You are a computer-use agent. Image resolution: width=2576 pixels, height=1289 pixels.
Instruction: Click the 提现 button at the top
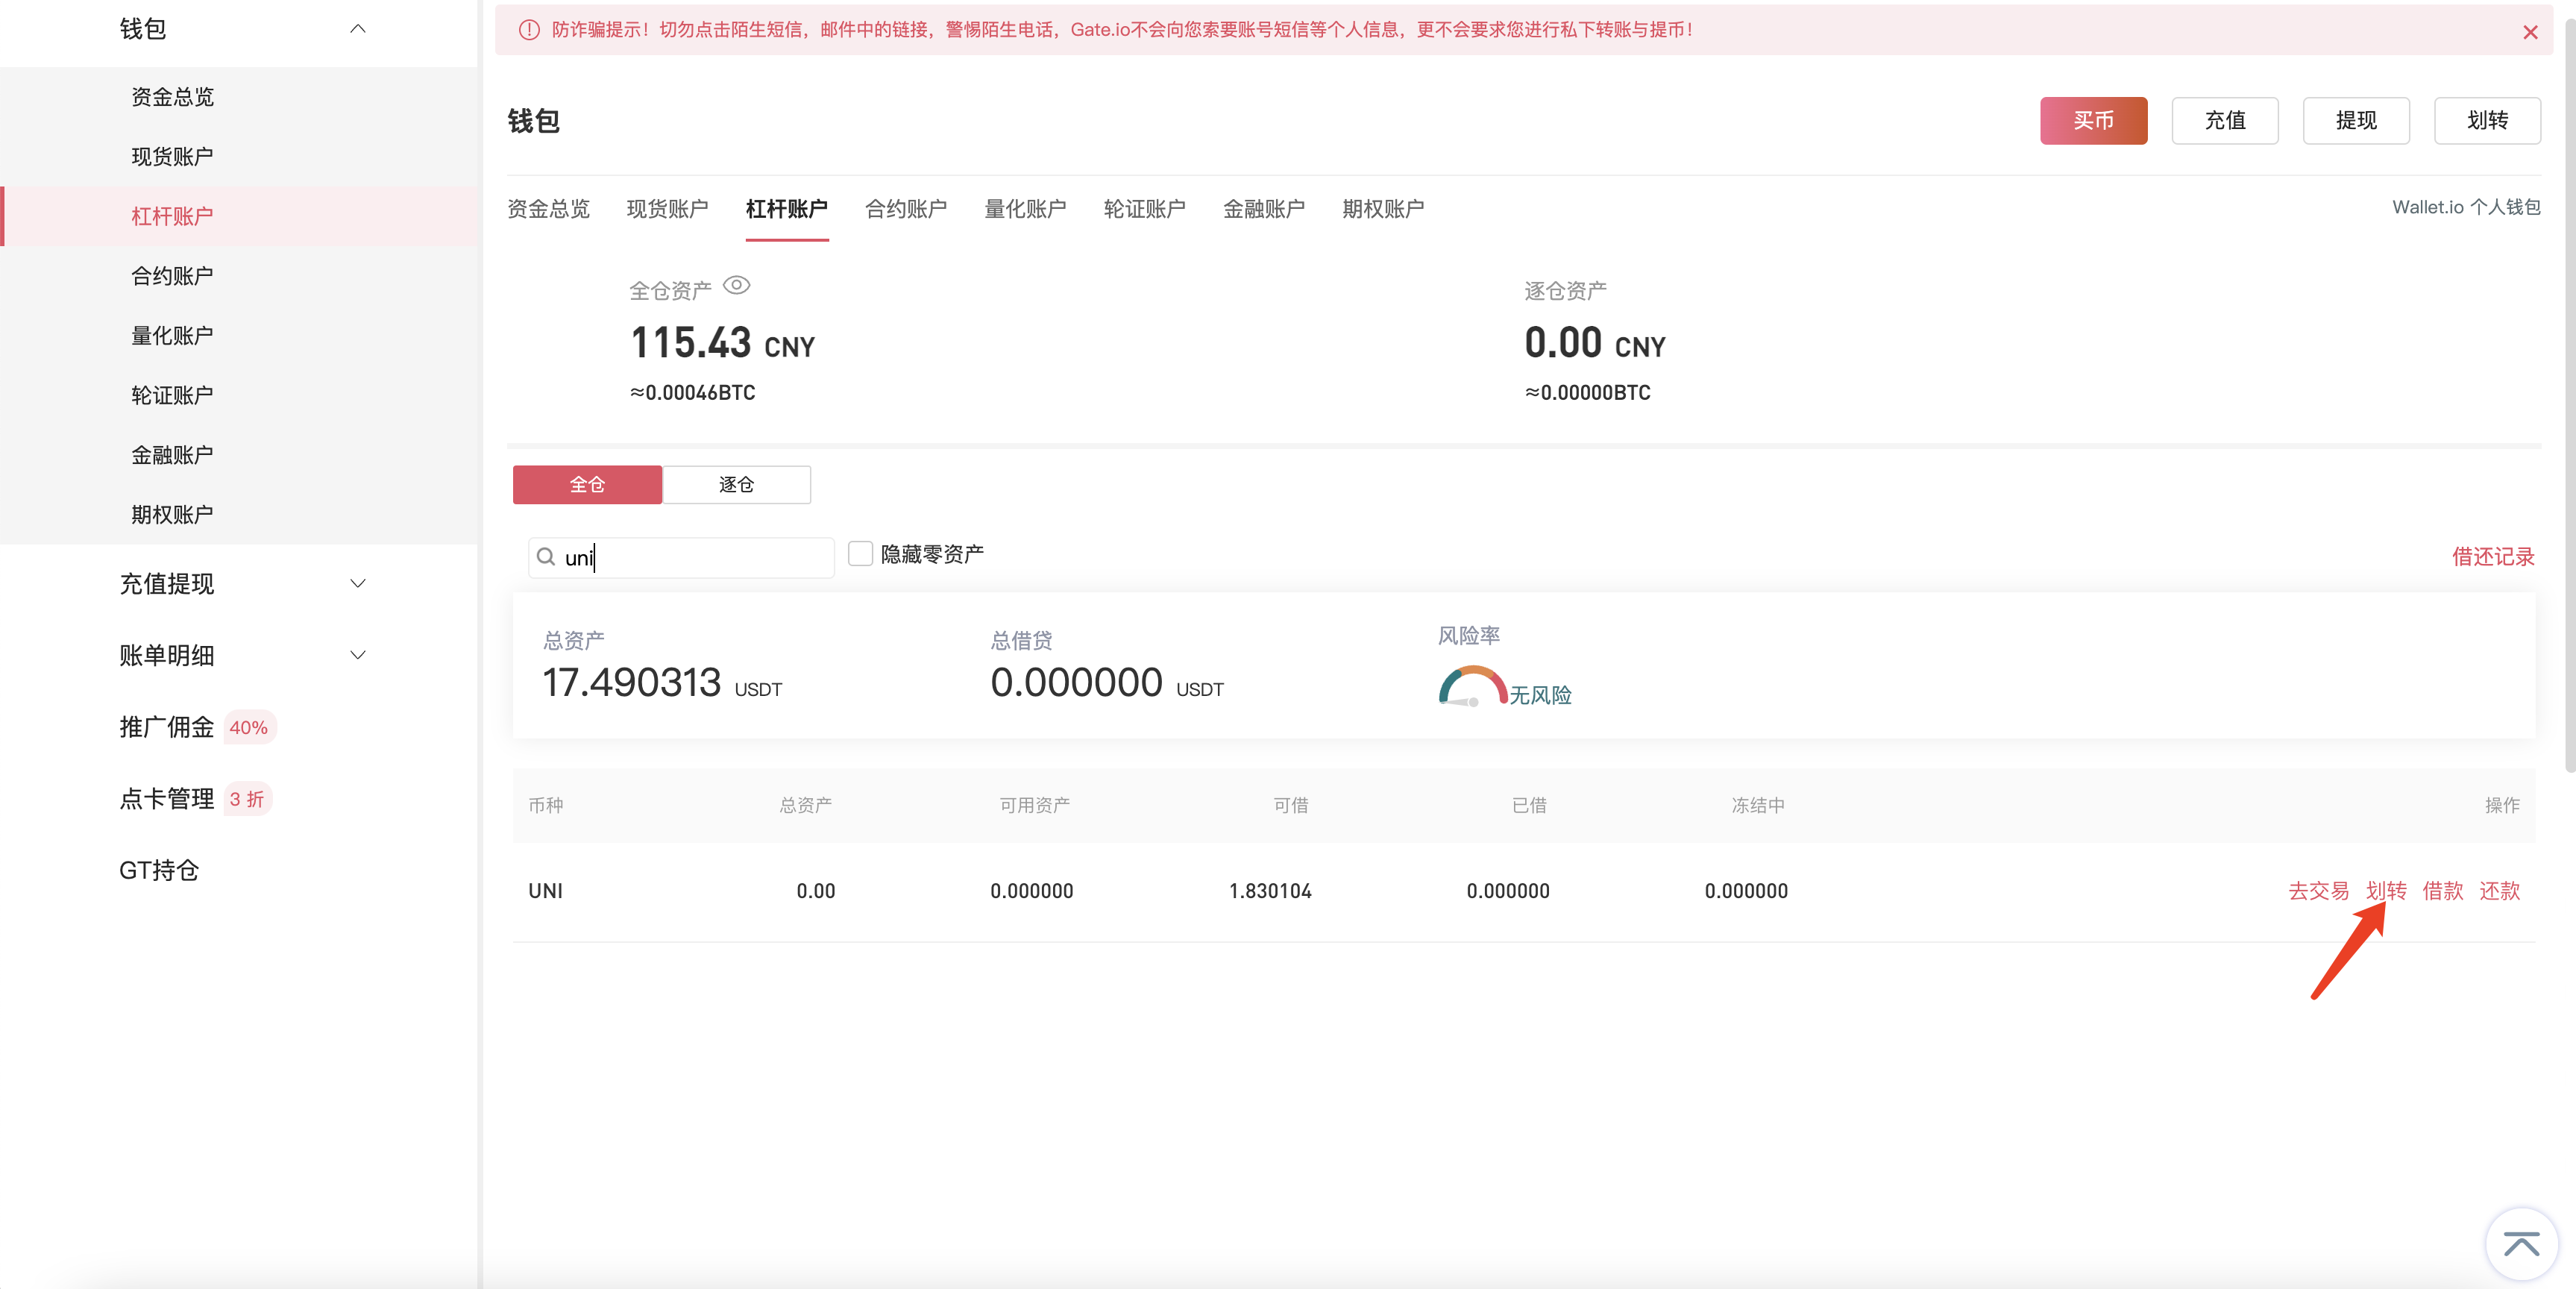[x=2355, y=121]
